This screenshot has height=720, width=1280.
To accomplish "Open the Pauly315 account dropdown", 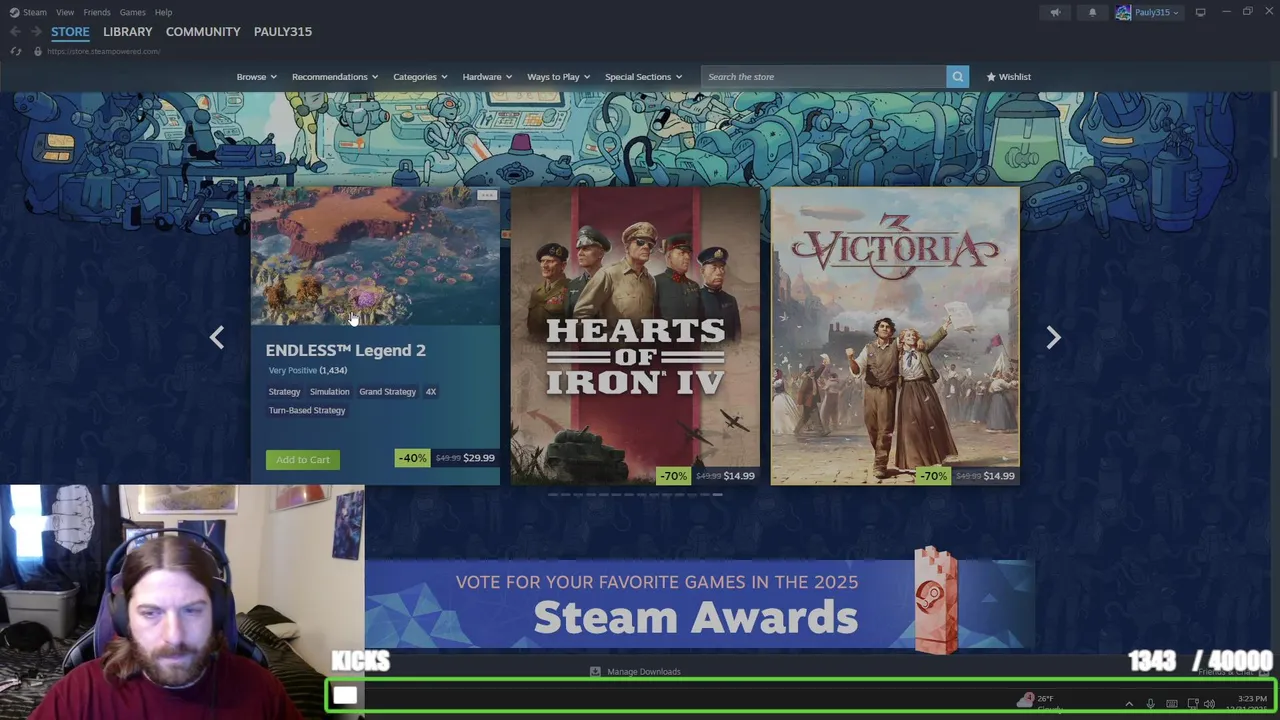I will tap(1156, 12).
